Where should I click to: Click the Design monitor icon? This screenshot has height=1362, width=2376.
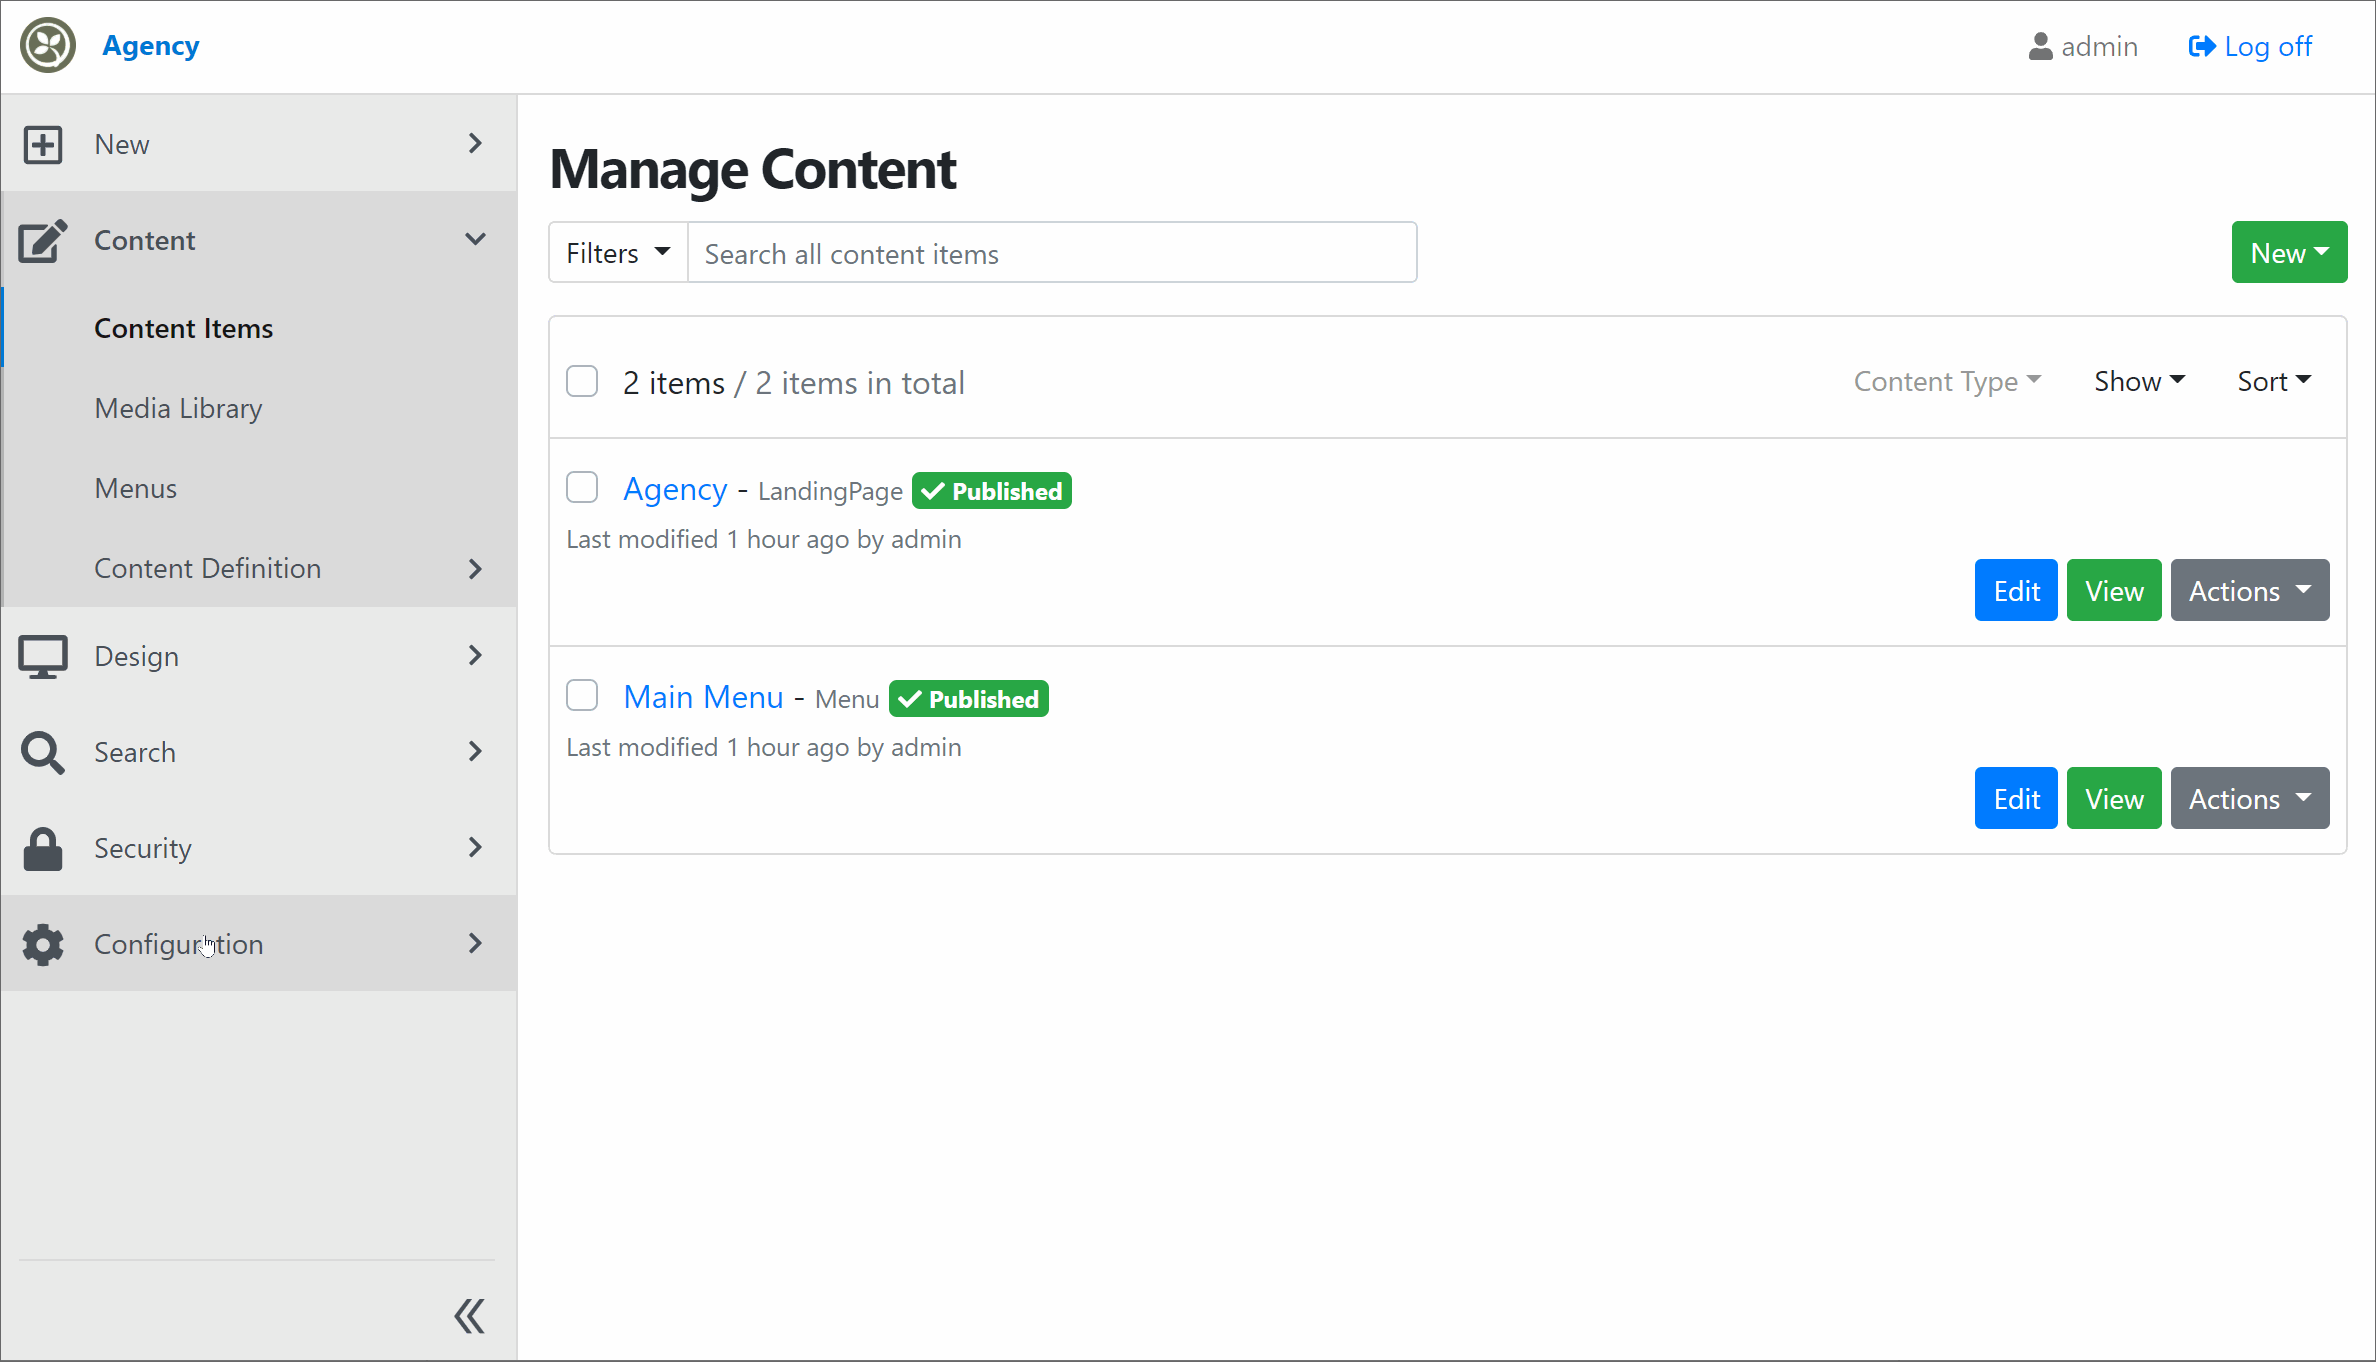click(x=43, y=656)
